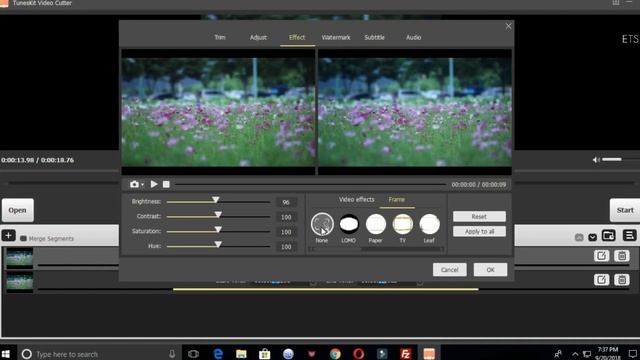Open File Explorer from taskbar

click(241, 354)
